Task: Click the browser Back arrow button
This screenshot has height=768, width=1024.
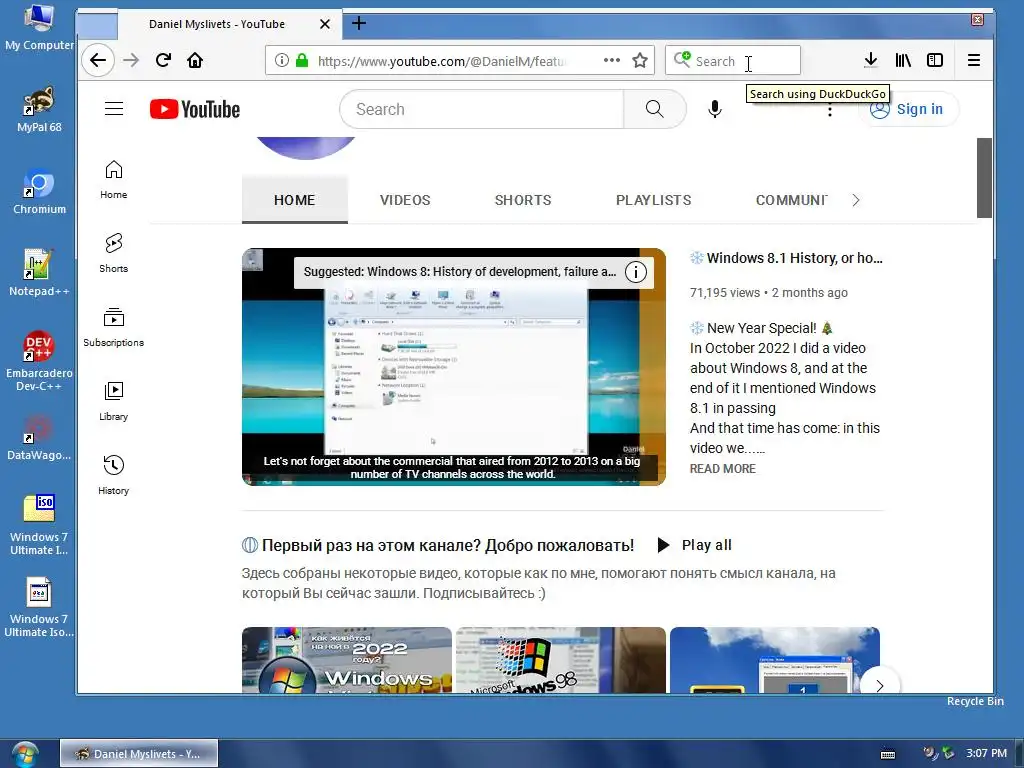Action: 98,61
